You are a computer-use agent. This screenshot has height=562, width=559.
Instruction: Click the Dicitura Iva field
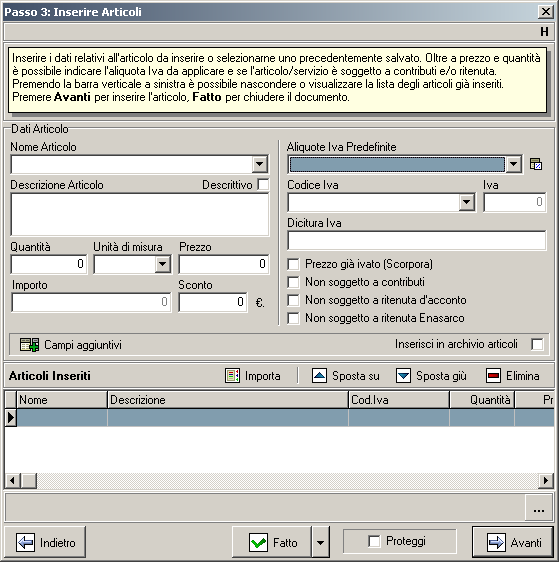(417, 240)
